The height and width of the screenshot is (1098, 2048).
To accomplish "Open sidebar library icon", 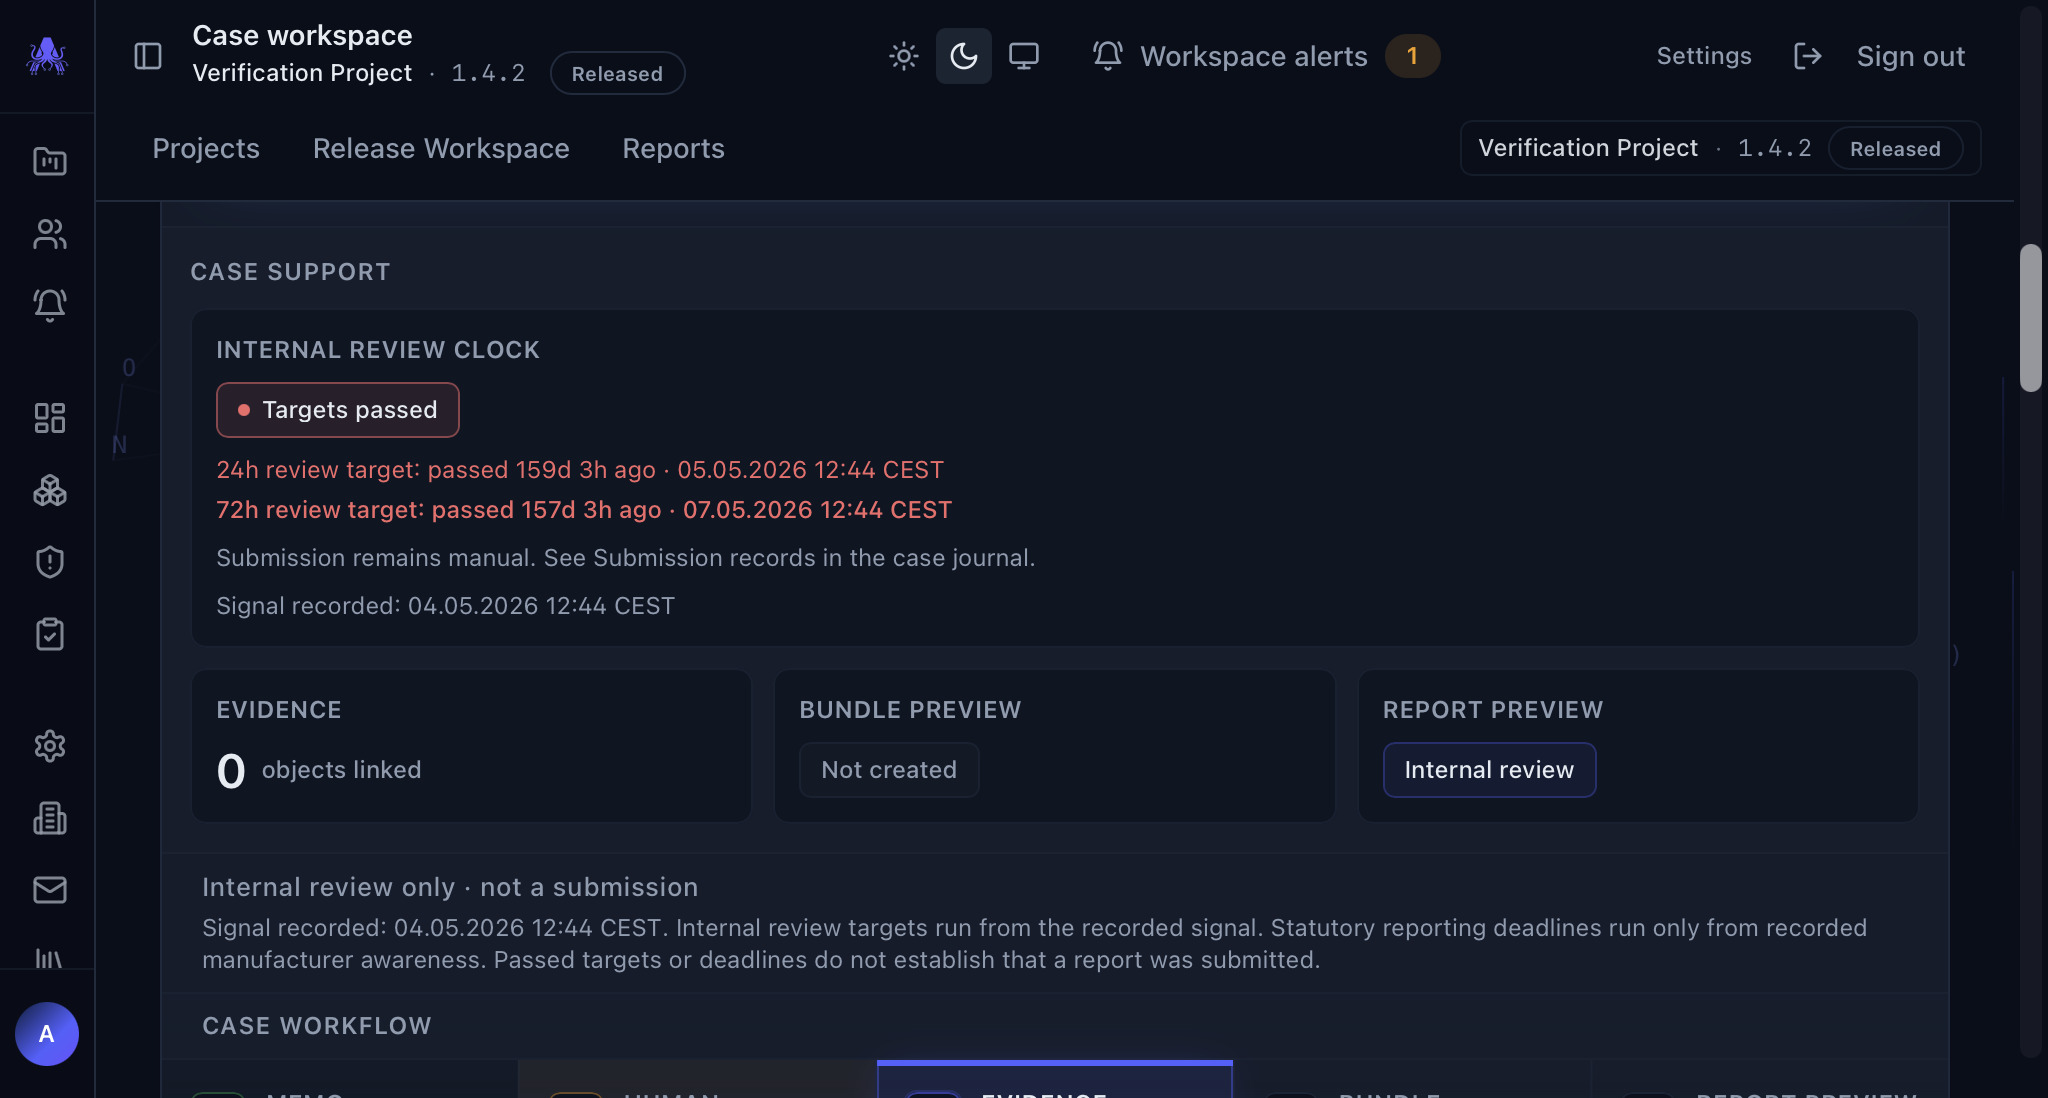I will (x=49, y=958).
